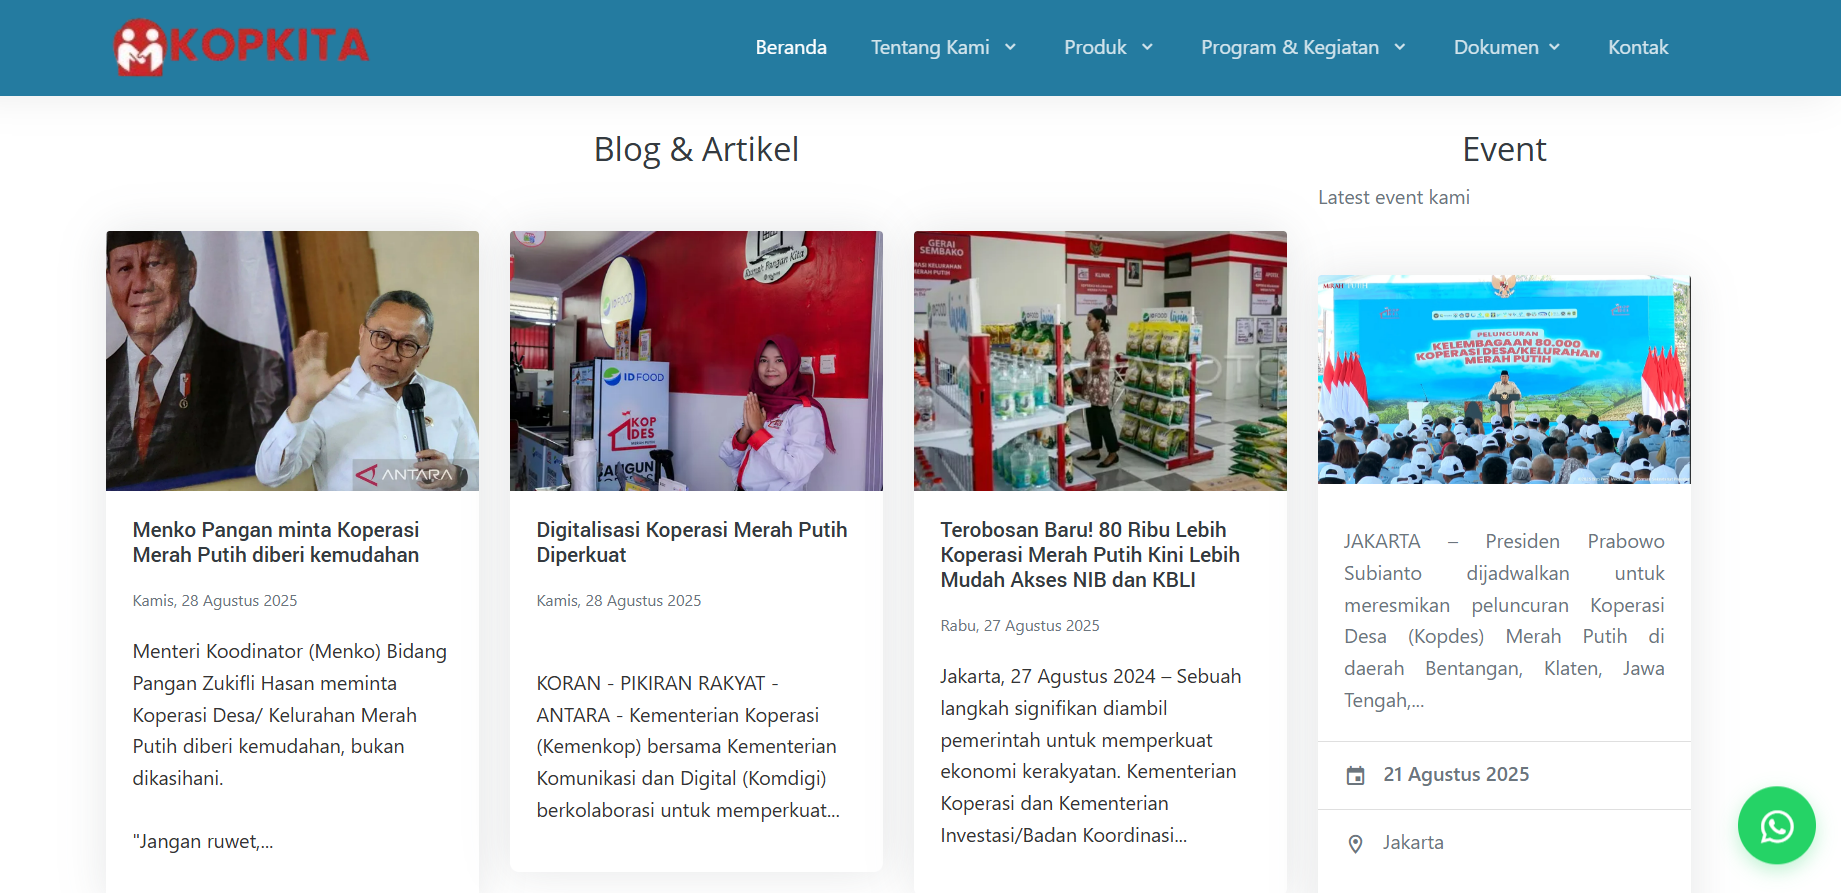Expand the Dokumen dropdown chevron
This screenshot has height=893, width=1841.
tap(1555, 47)
